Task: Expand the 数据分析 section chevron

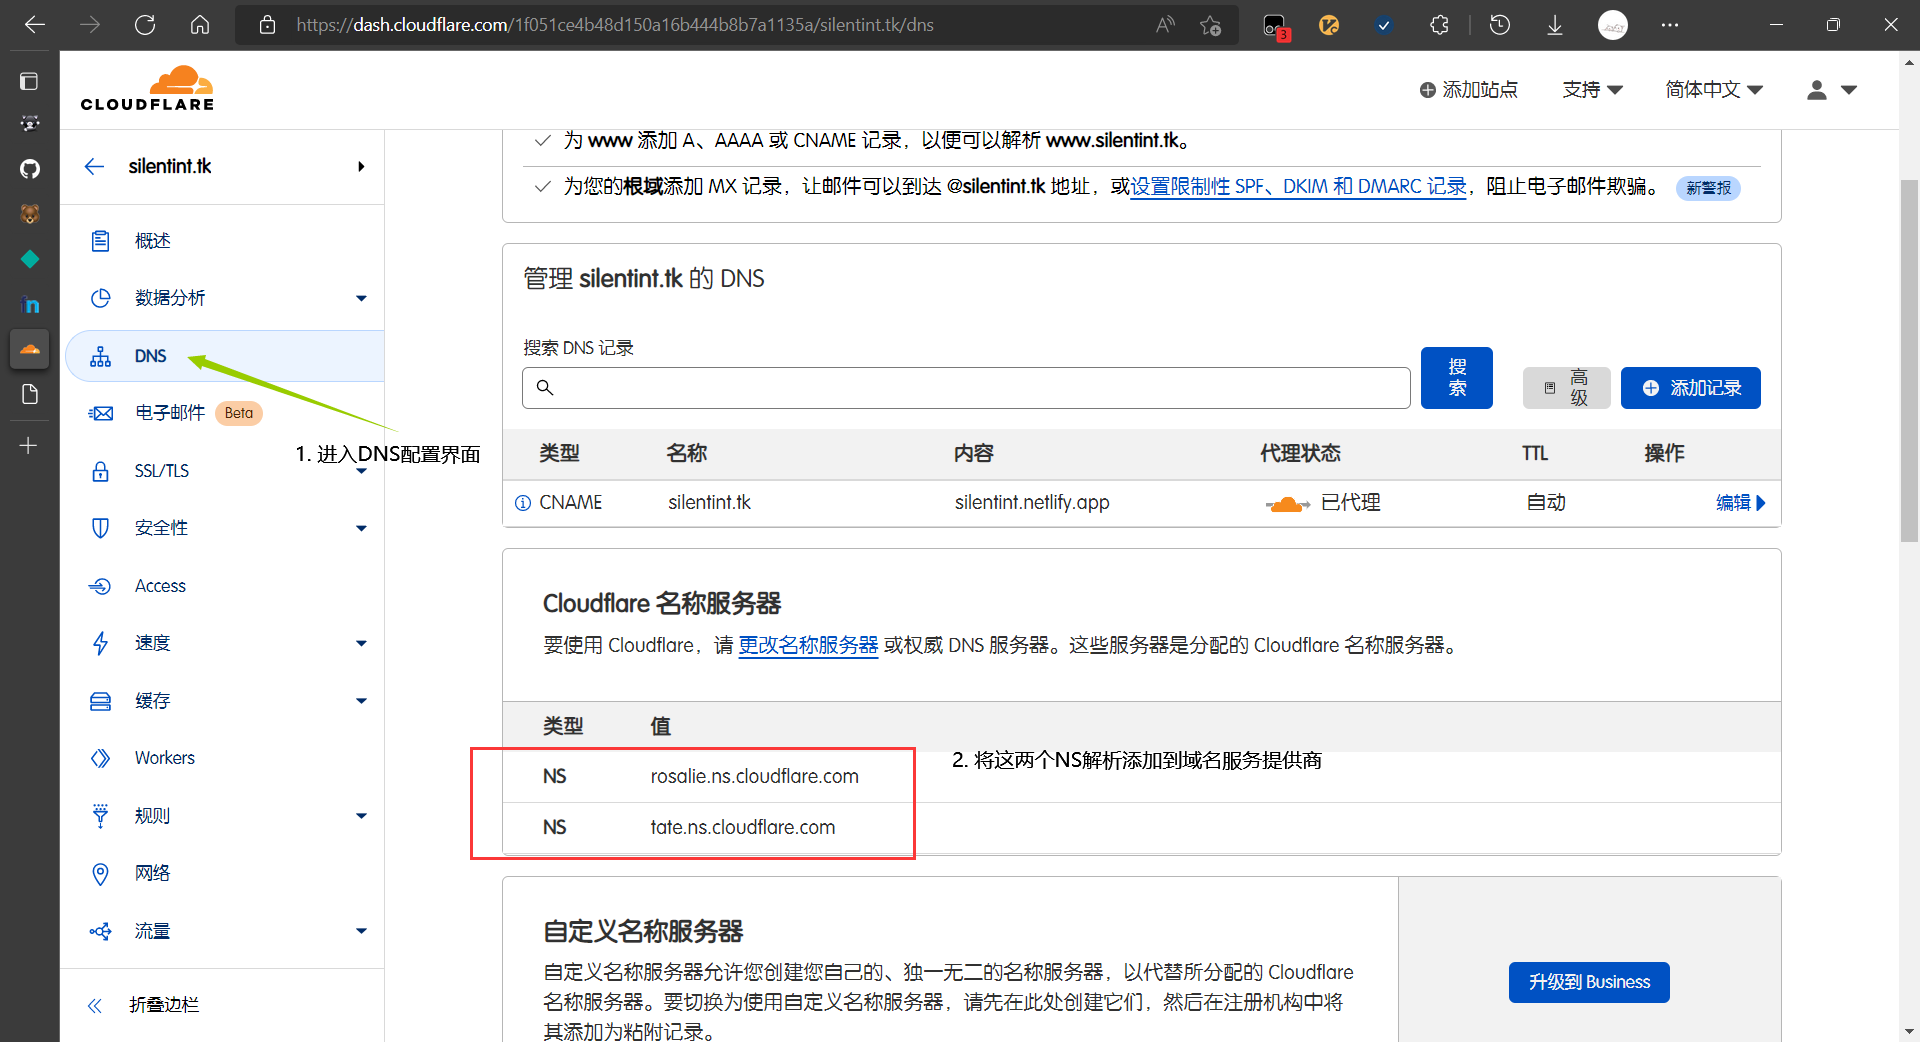Action: coord(361,298)
